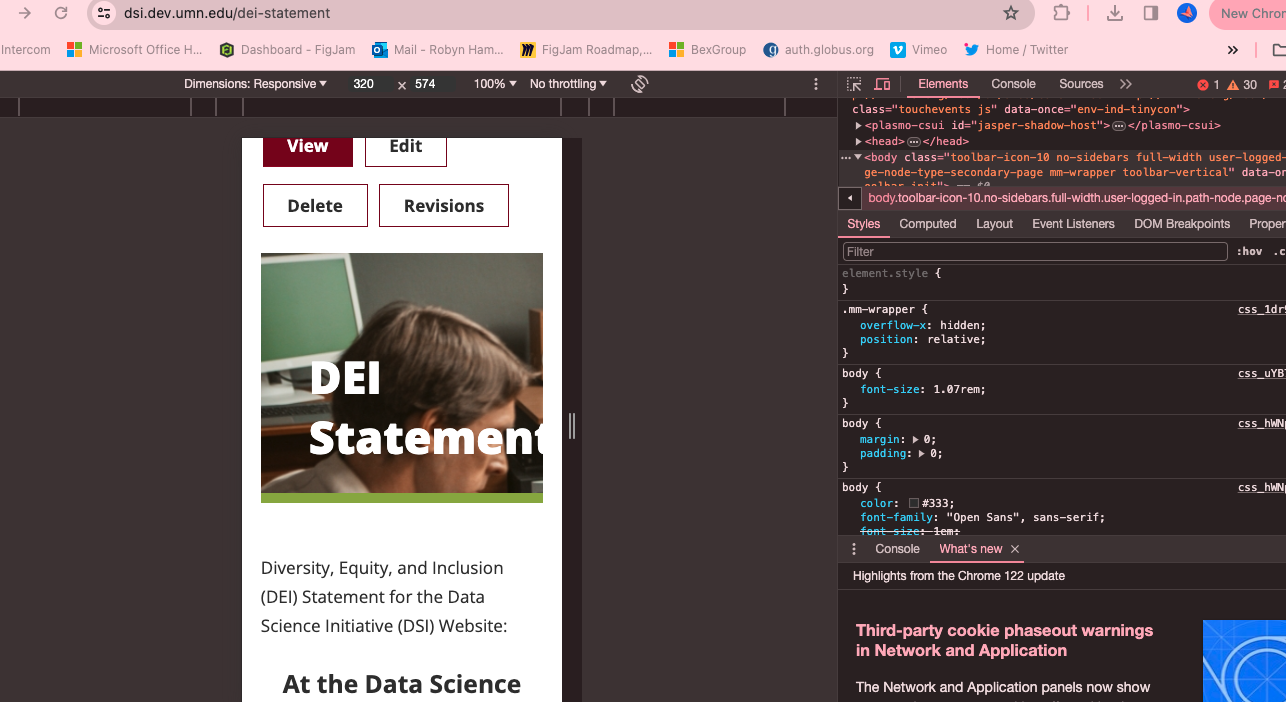Open the Chrome extensions puzzle icon
This screenshot has height=702, width=1286.
click(x=1062, y=14)
